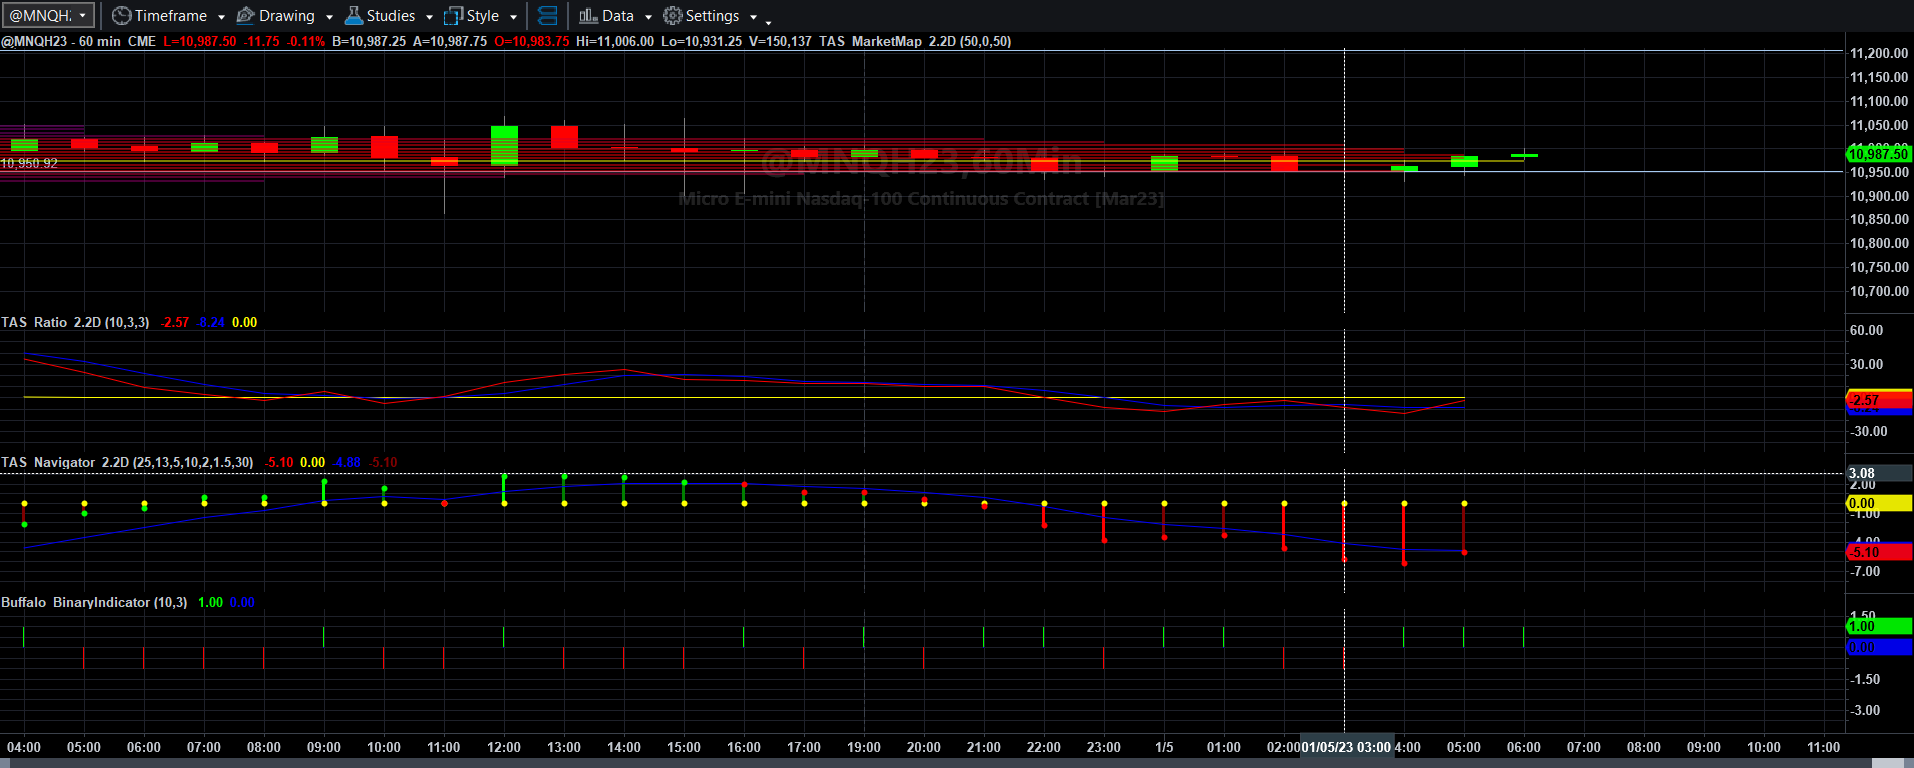Click the Settings gear icon
The width and height of the screenshot is (1914, 768).
[672, 16]
